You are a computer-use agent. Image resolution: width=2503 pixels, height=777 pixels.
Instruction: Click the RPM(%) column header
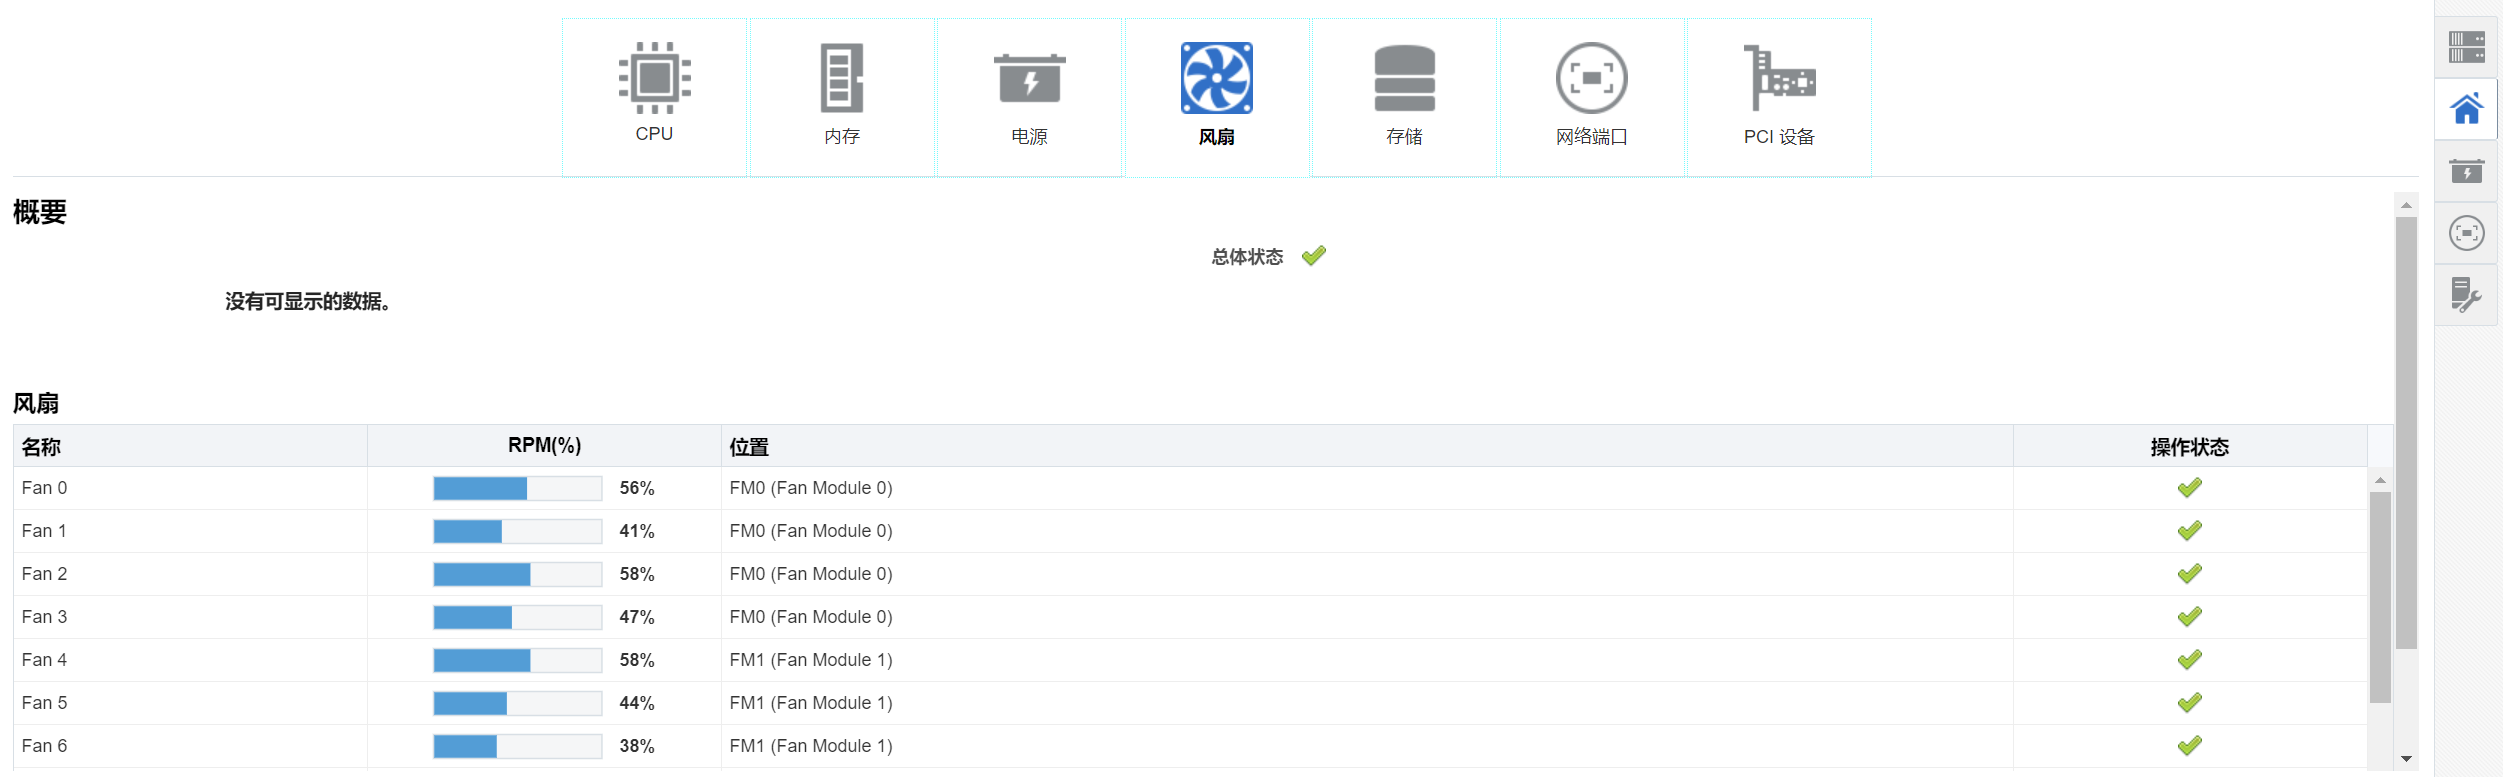(x=544, y=446)
